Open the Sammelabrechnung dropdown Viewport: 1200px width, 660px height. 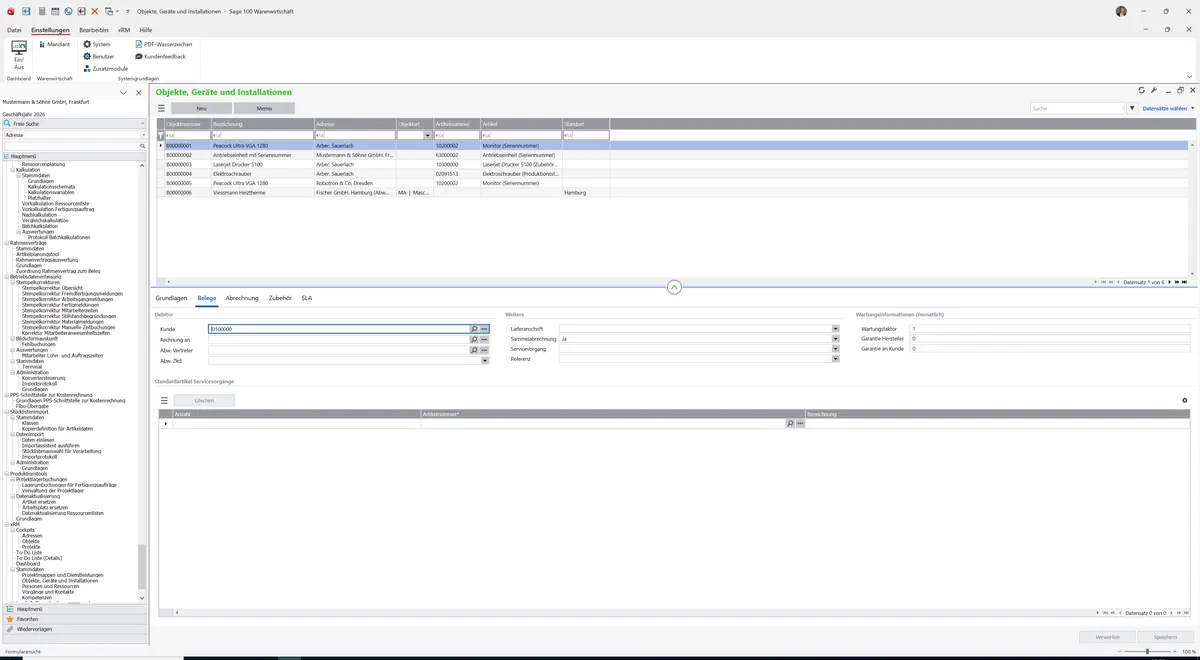click(x=835, y=339)
